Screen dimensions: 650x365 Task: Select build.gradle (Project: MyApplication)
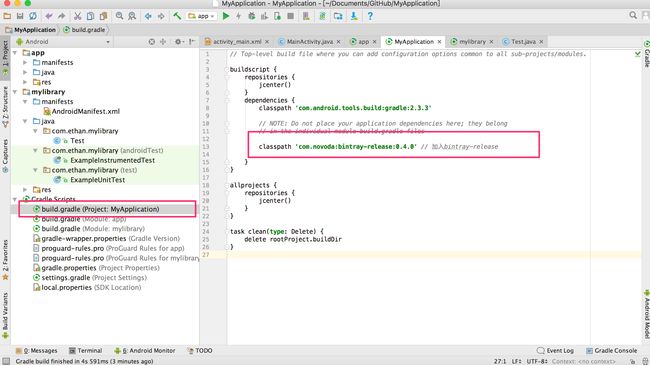[96, 209]
